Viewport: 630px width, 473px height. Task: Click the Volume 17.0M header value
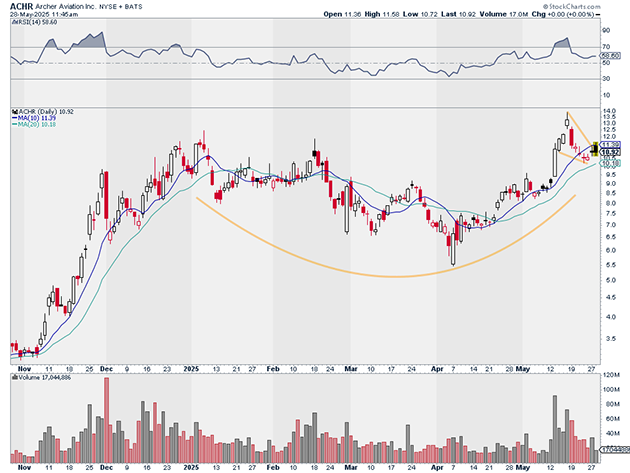click(x=504, y=14)
